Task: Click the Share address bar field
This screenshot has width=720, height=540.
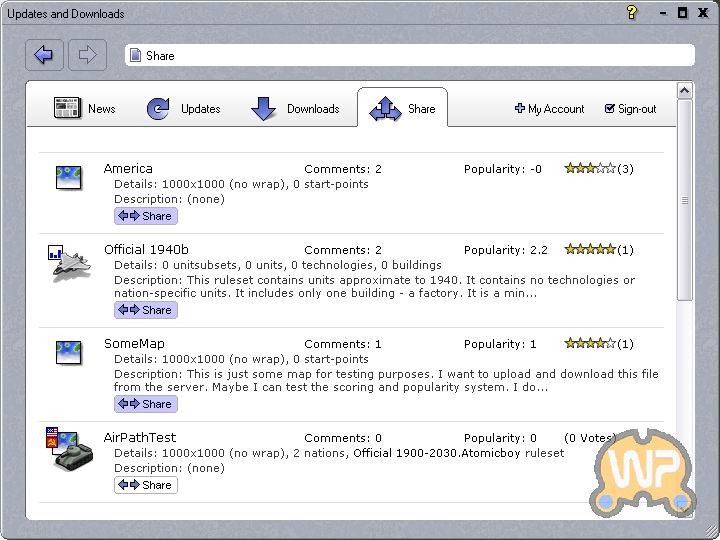Action: coord(410,55)
